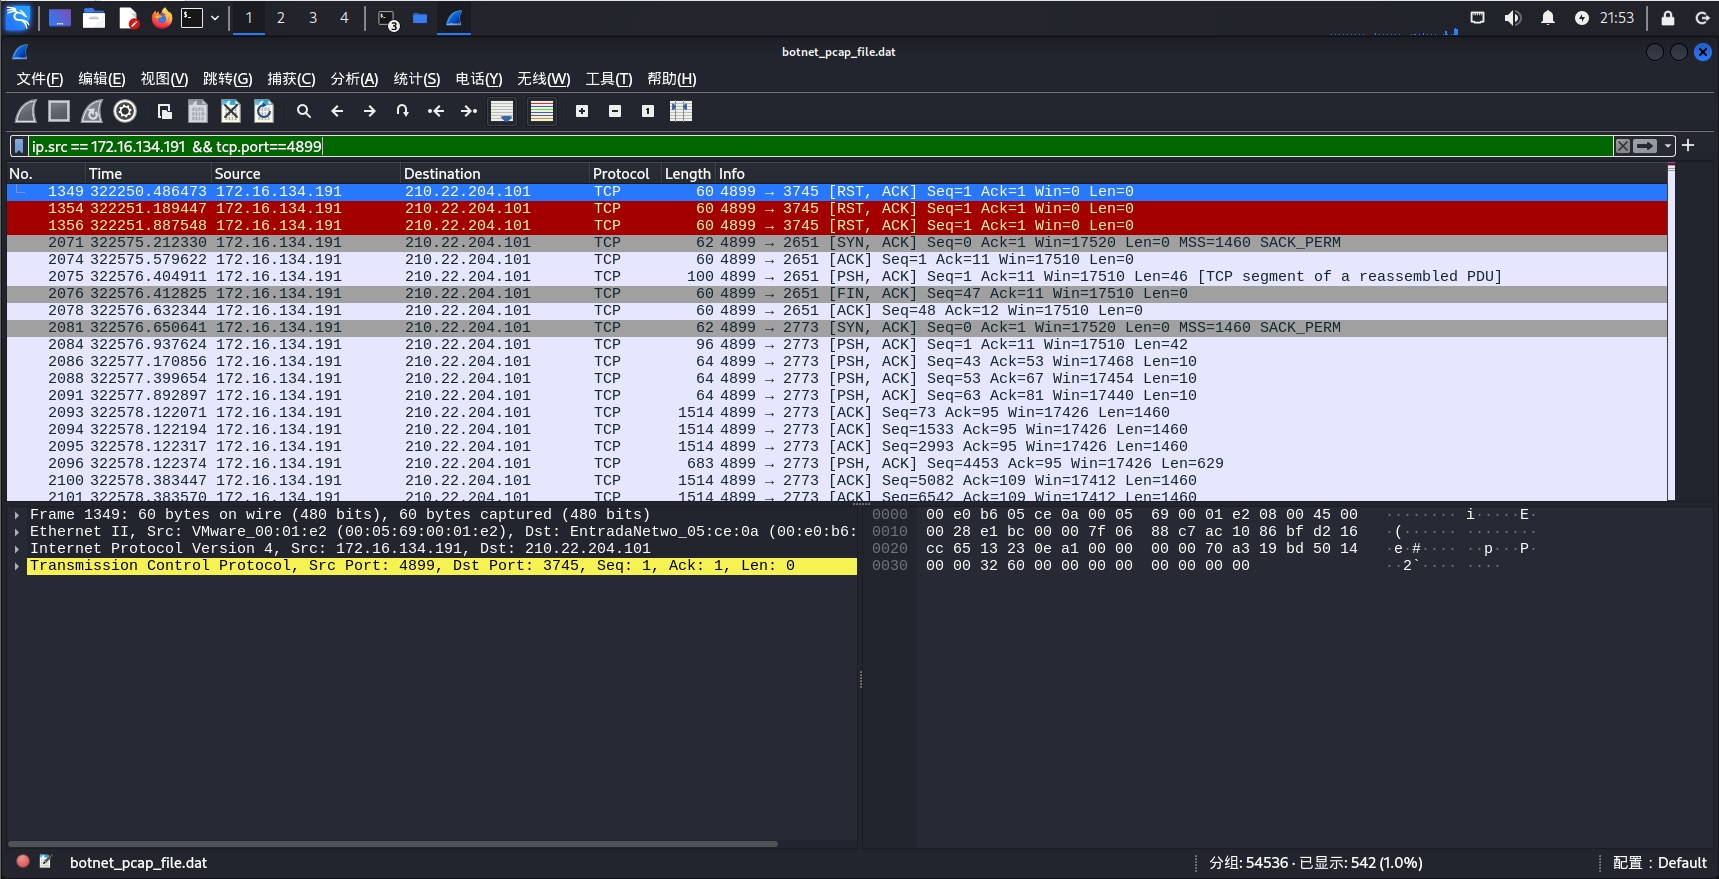The height and width of the screenshot is (879, 1719).
Task: Clear the display filter
Action: coord(1623,146)
